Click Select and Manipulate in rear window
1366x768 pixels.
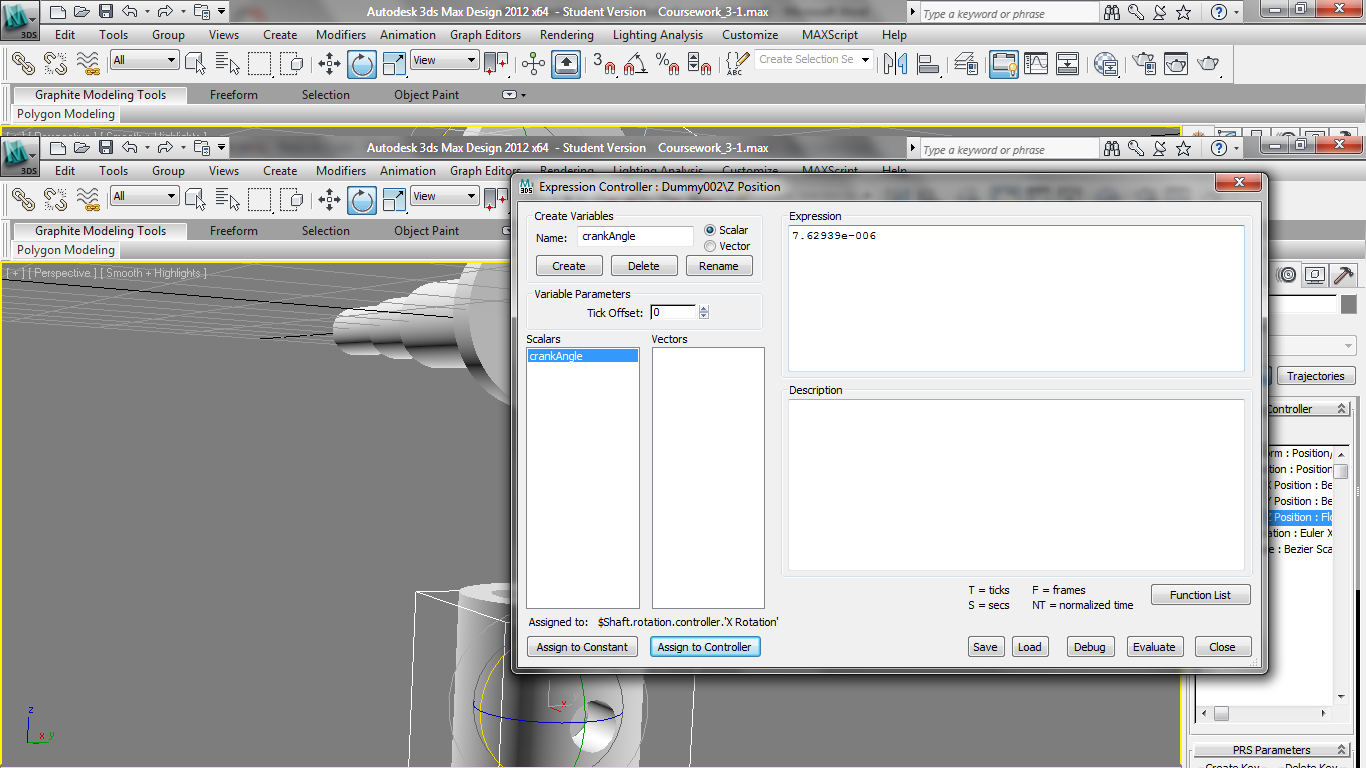click(533, 63)
